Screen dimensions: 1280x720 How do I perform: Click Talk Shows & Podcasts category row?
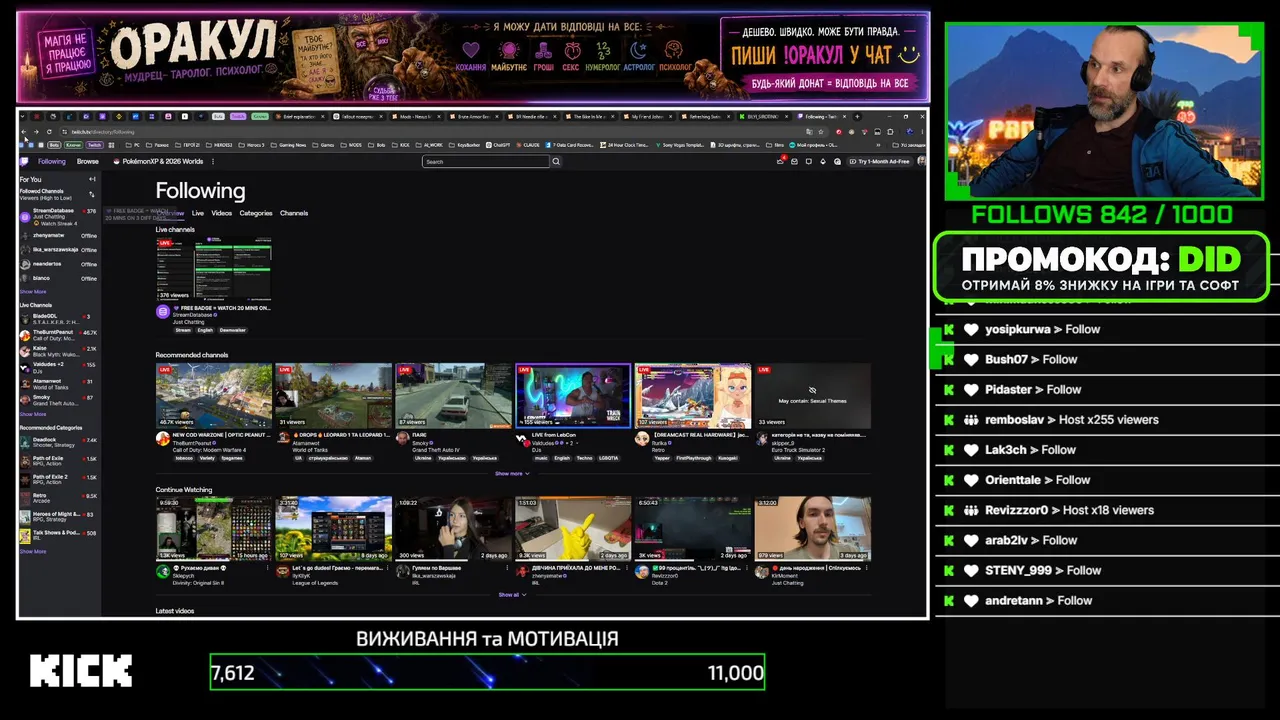[x=59, y=535]
